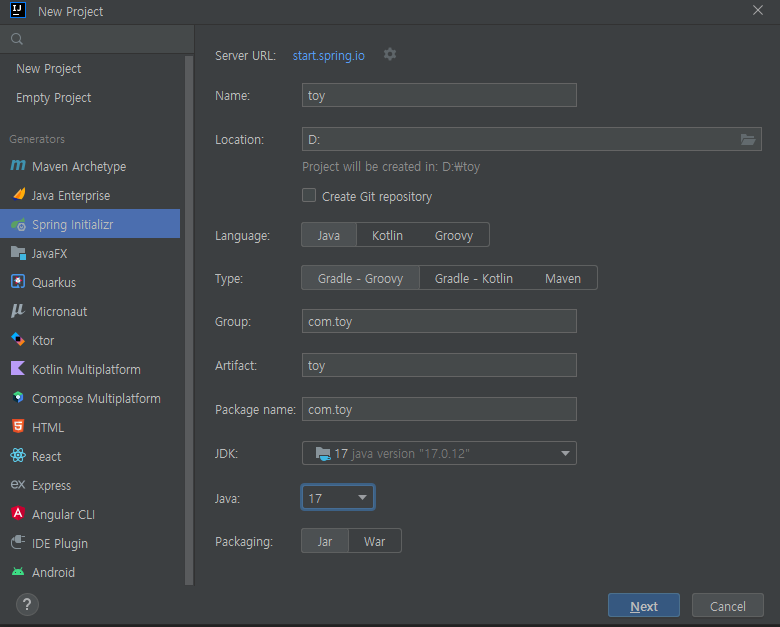Choose War packaging option
The width and height of the screenshot is (780, 627).
tap(375, 541)
